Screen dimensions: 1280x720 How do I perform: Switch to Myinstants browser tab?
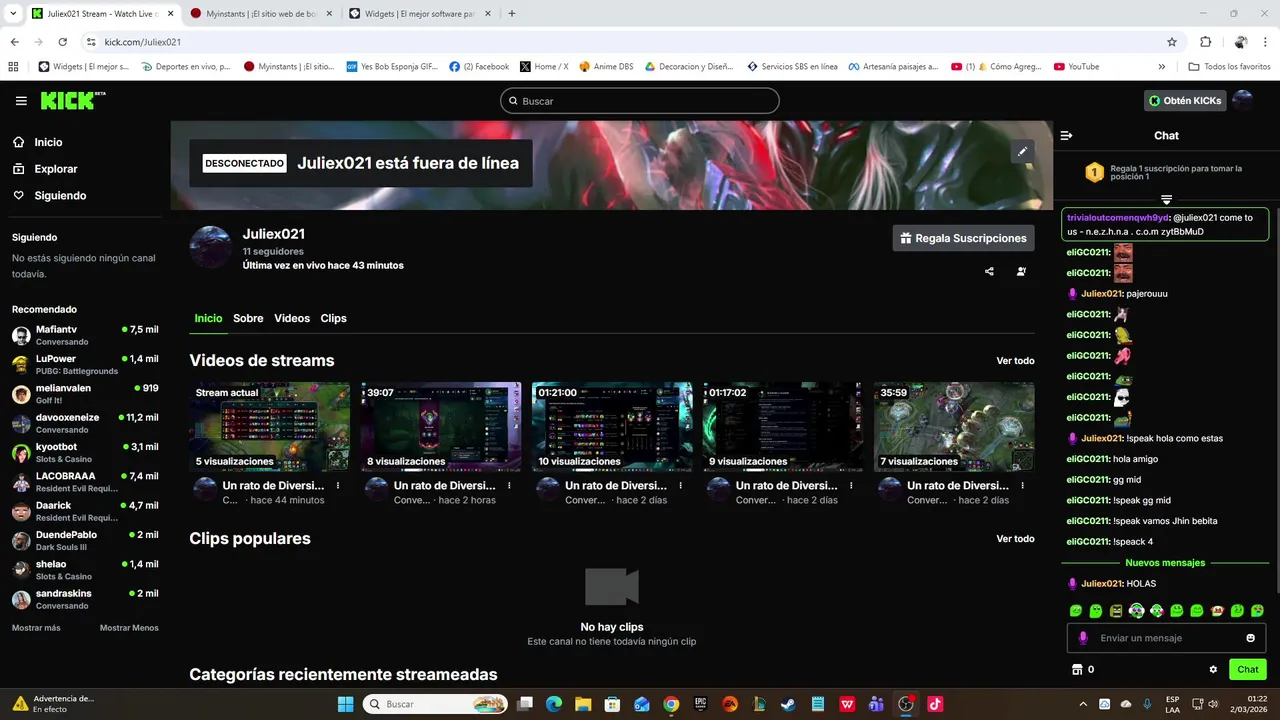[x=262, y=14]
